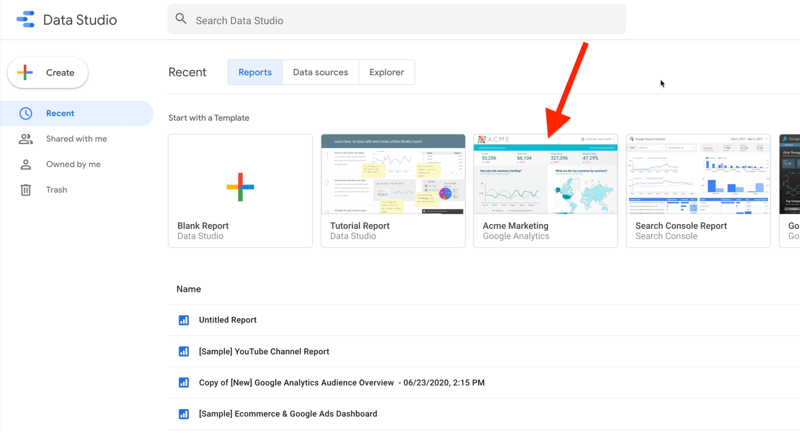Open Shared with me in sidebar
The image size is (800, 433).
tap(77, 139)
